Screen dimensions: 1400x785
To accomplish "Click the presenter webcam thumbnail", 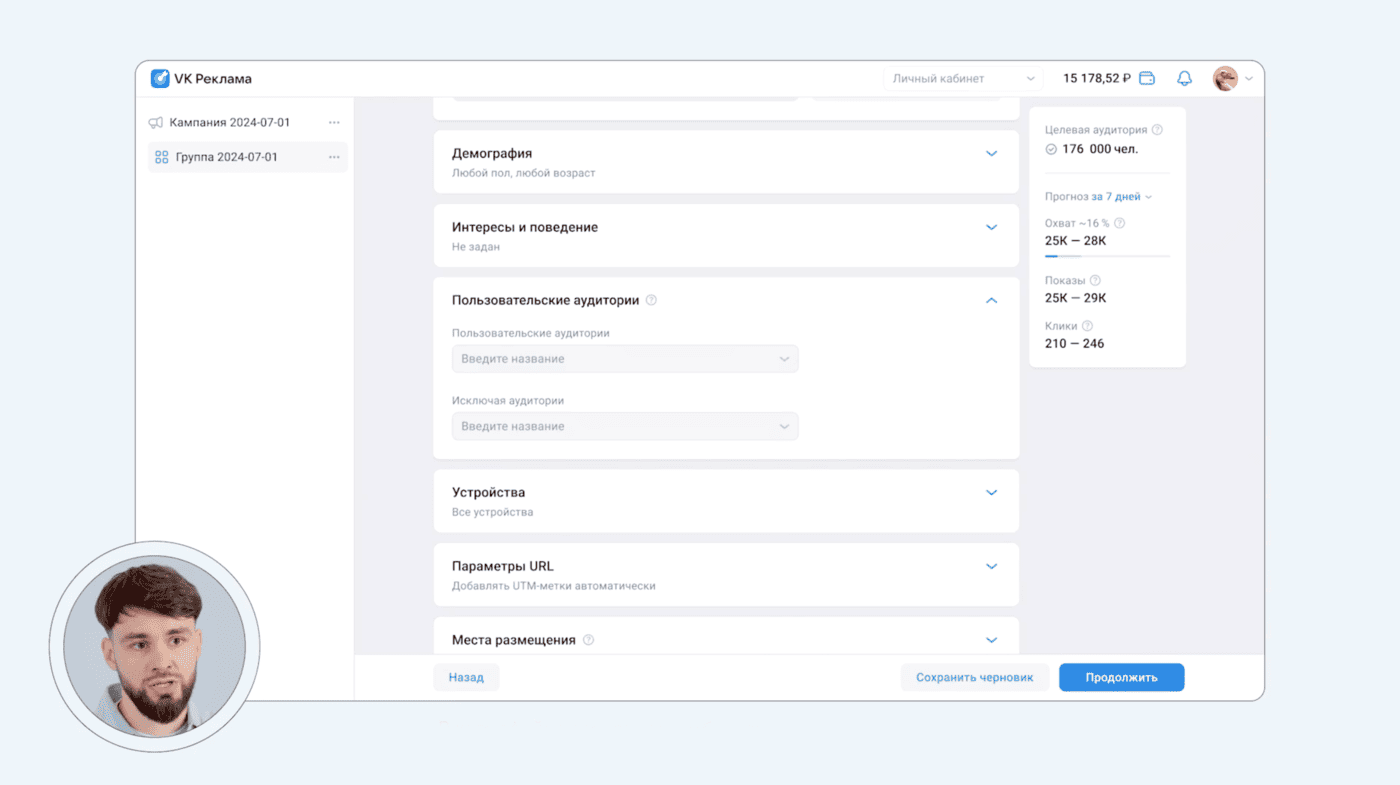I will click(x=154, y=646).
